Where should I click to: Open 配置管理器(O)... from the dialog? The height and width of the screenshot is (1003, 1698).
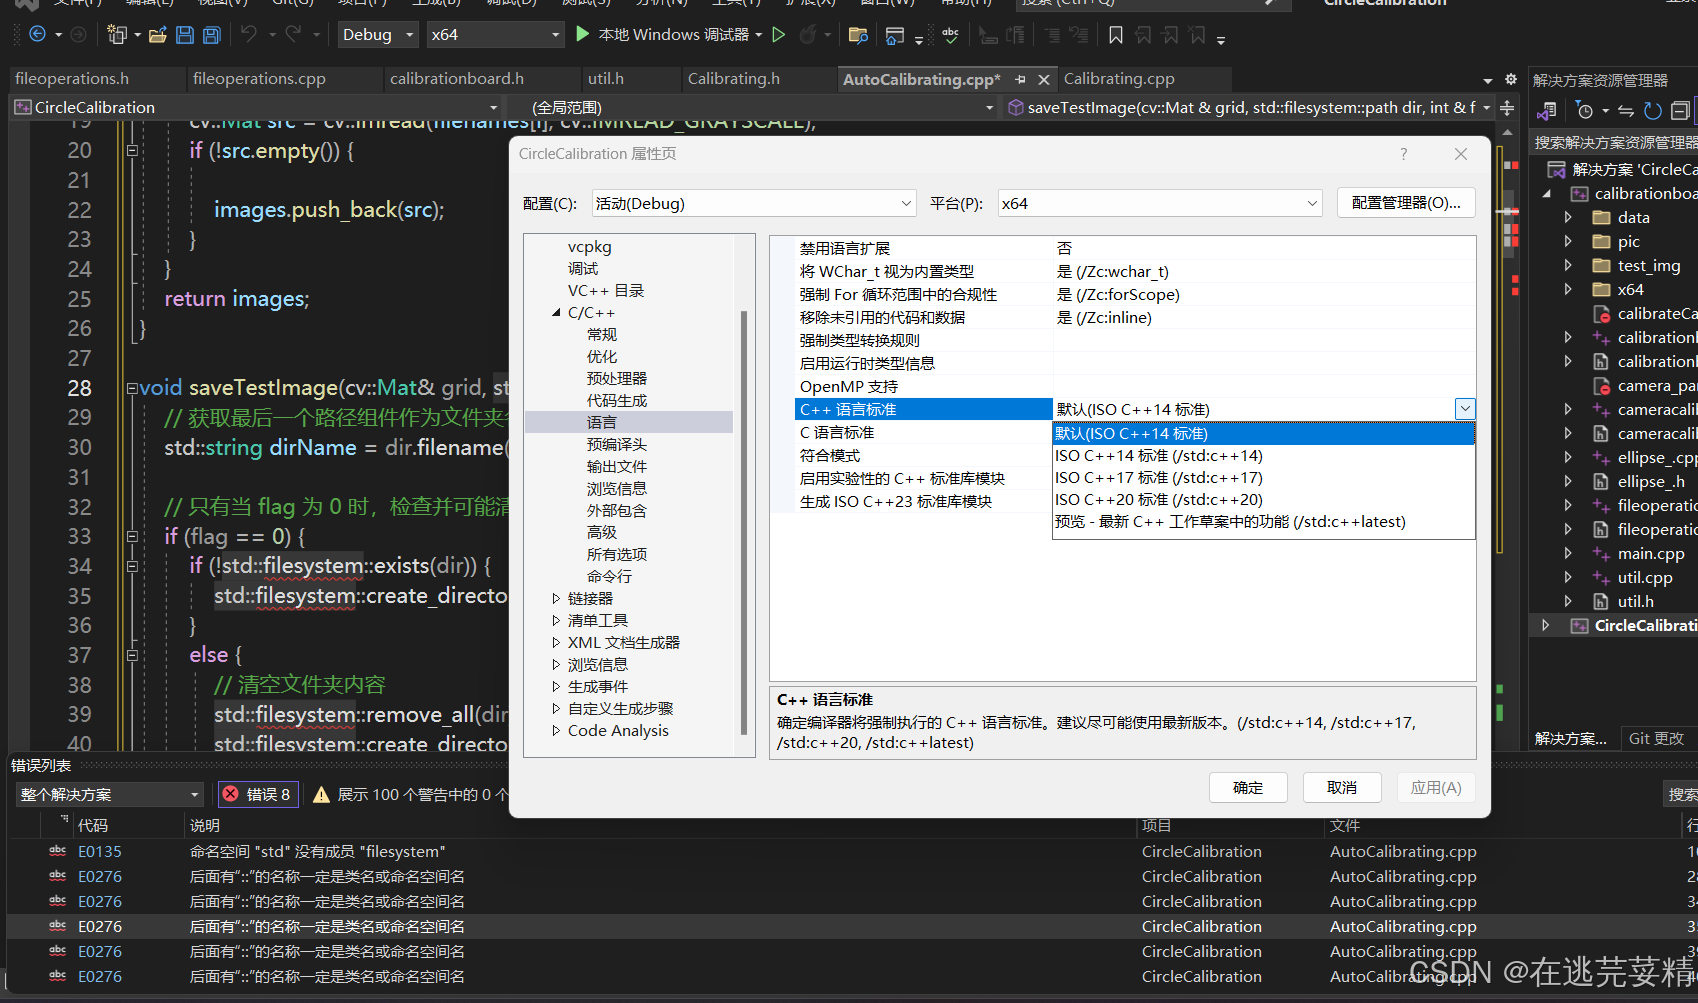(x=1405, y=202)
